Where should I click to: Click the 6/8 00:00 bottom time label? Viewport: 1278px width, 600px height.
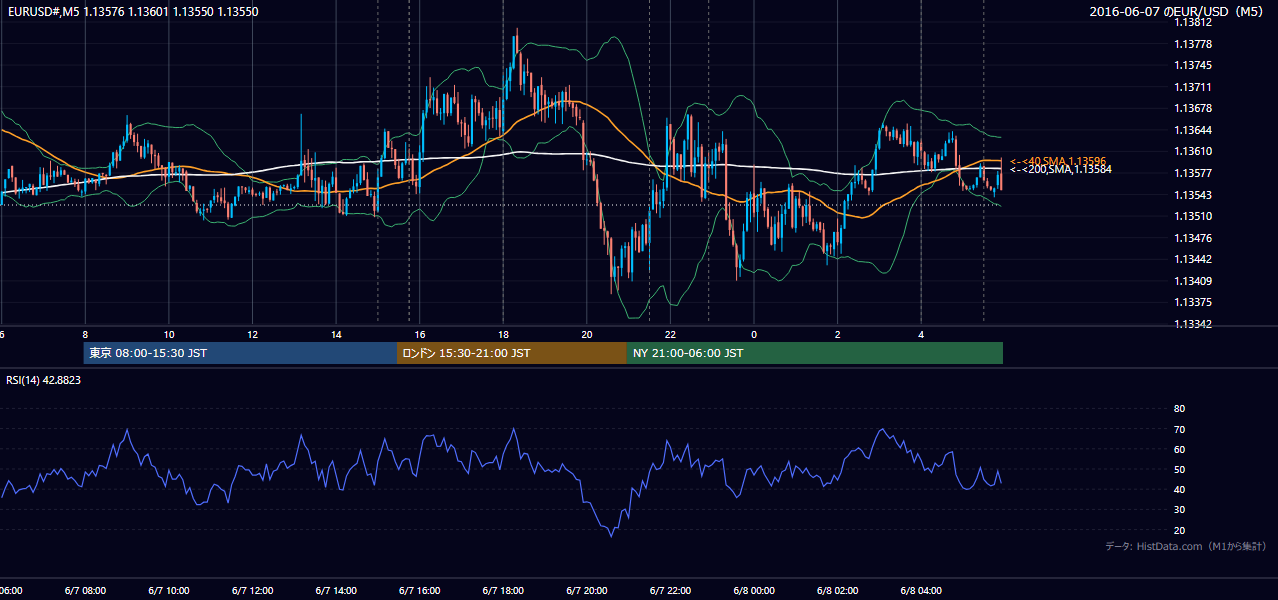tap(755, 591)
